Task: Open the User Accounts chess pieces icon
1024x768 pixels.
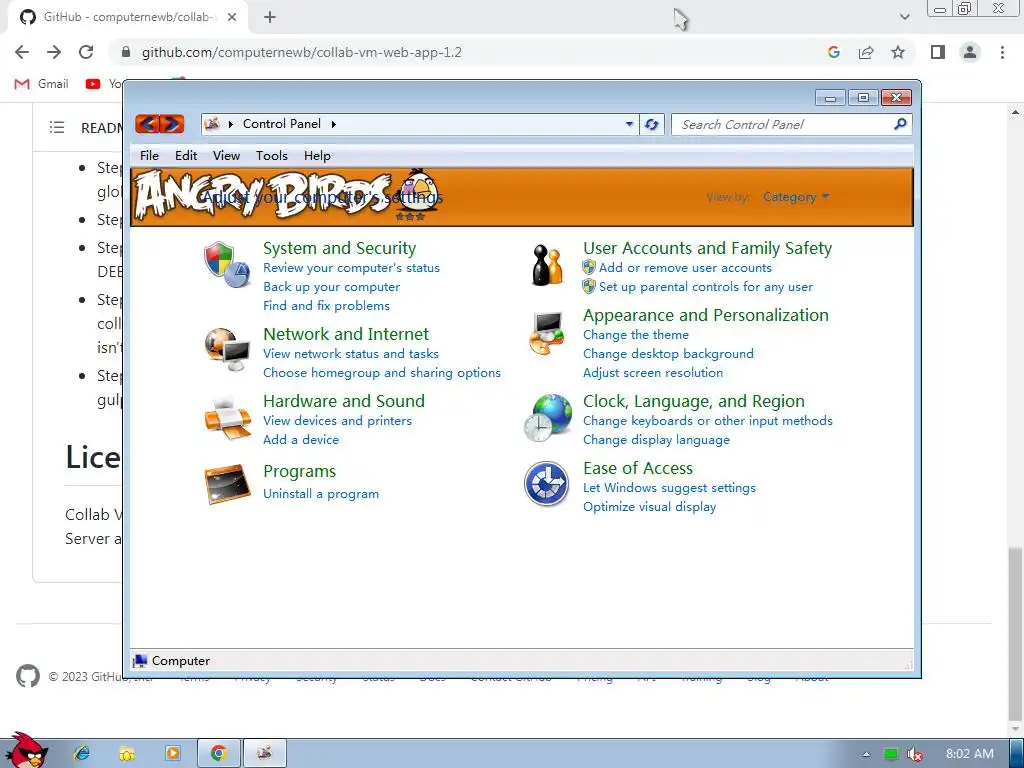Action: (547, 264)
